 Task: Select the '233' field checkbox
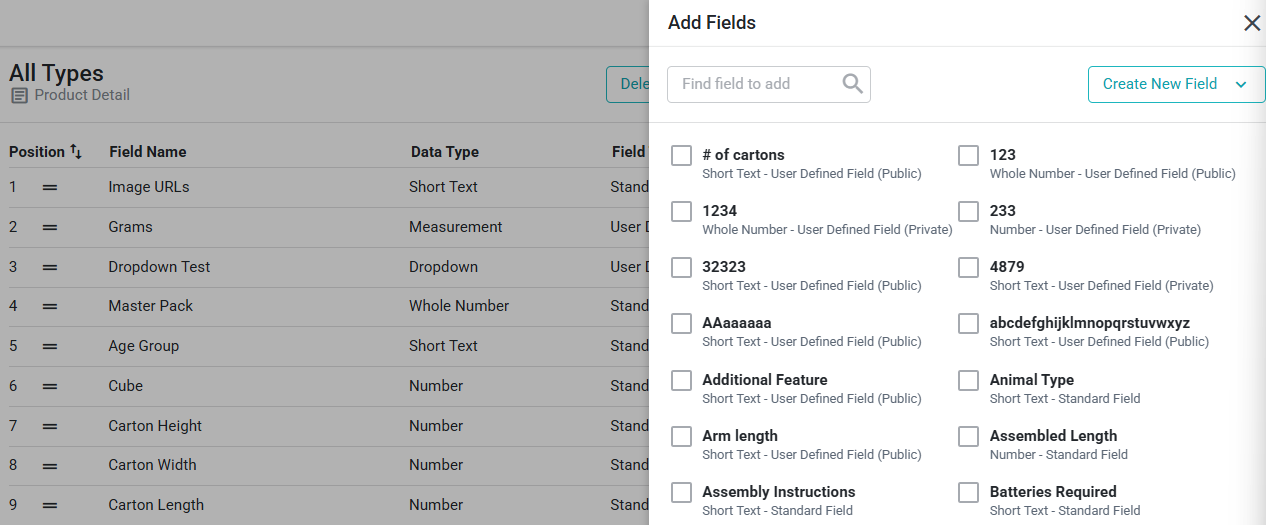pyautogui.click(x=968, y=212)
